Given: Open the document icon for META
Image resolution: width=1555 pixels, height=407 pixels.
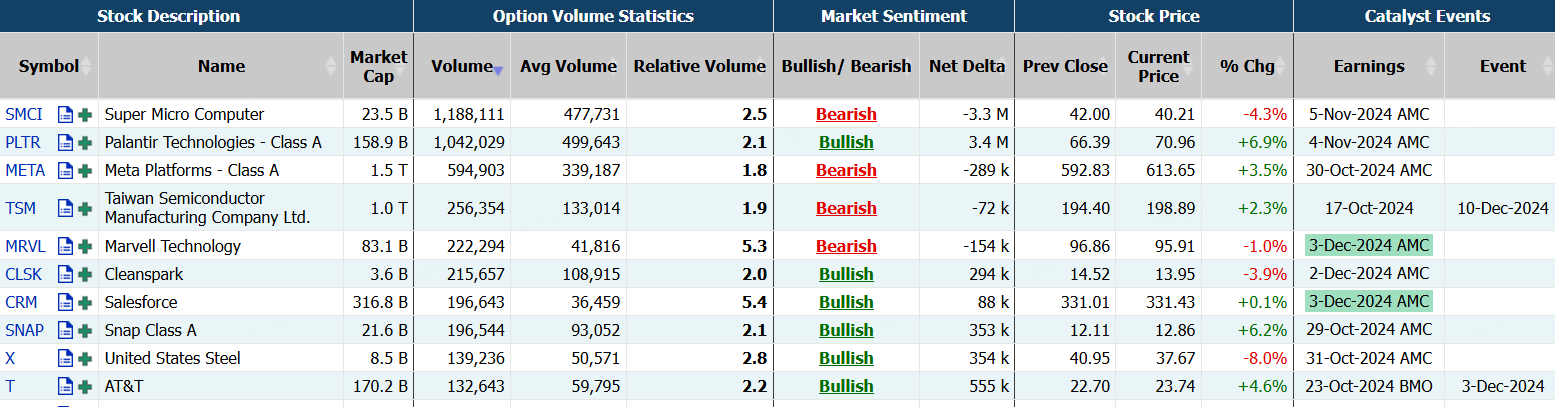Looking at the screenshot, I should 65,170.
